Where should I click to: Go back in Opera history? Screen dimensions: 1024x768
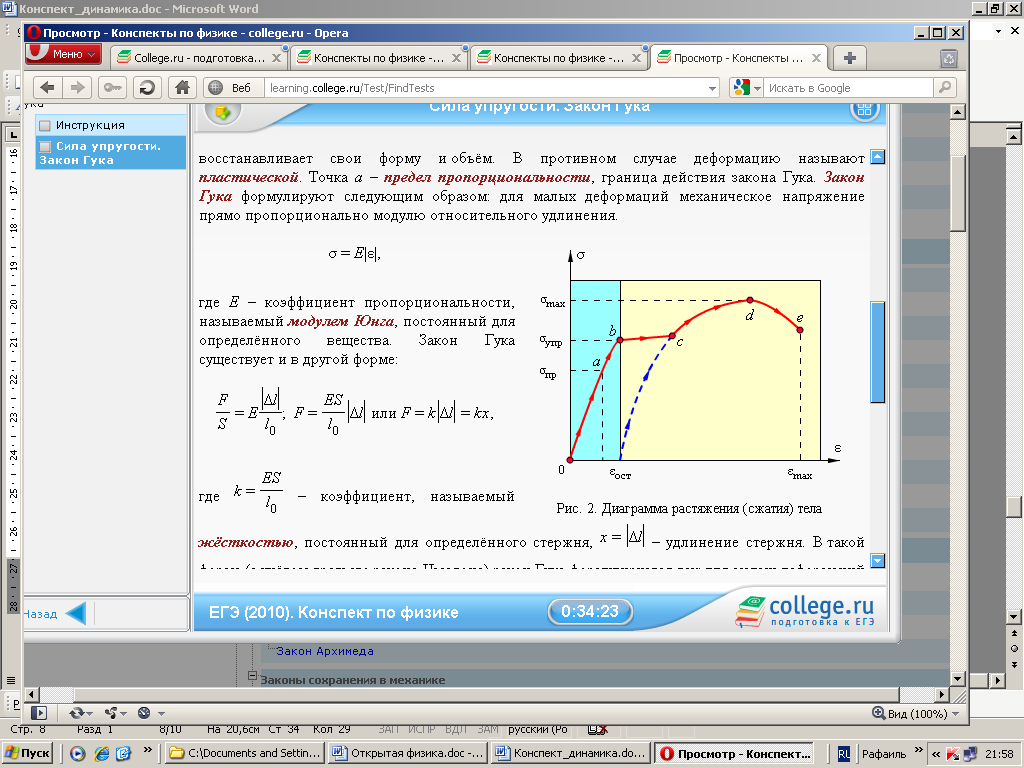tap(48, 88)
